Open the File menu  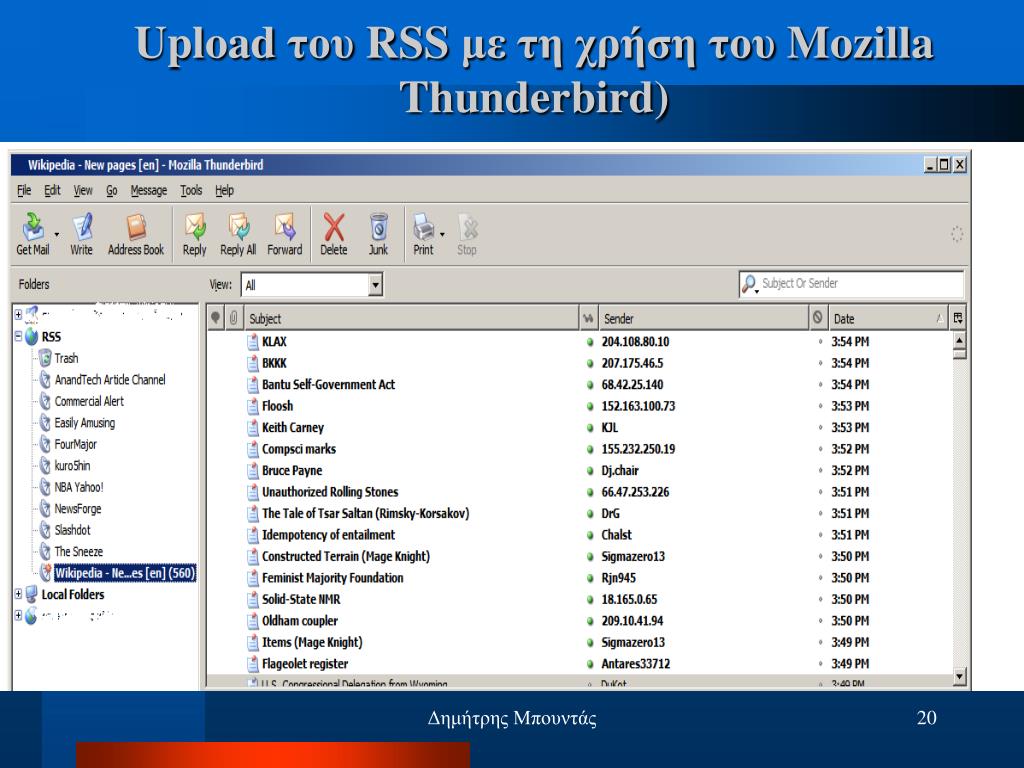(x=24, y=190)
